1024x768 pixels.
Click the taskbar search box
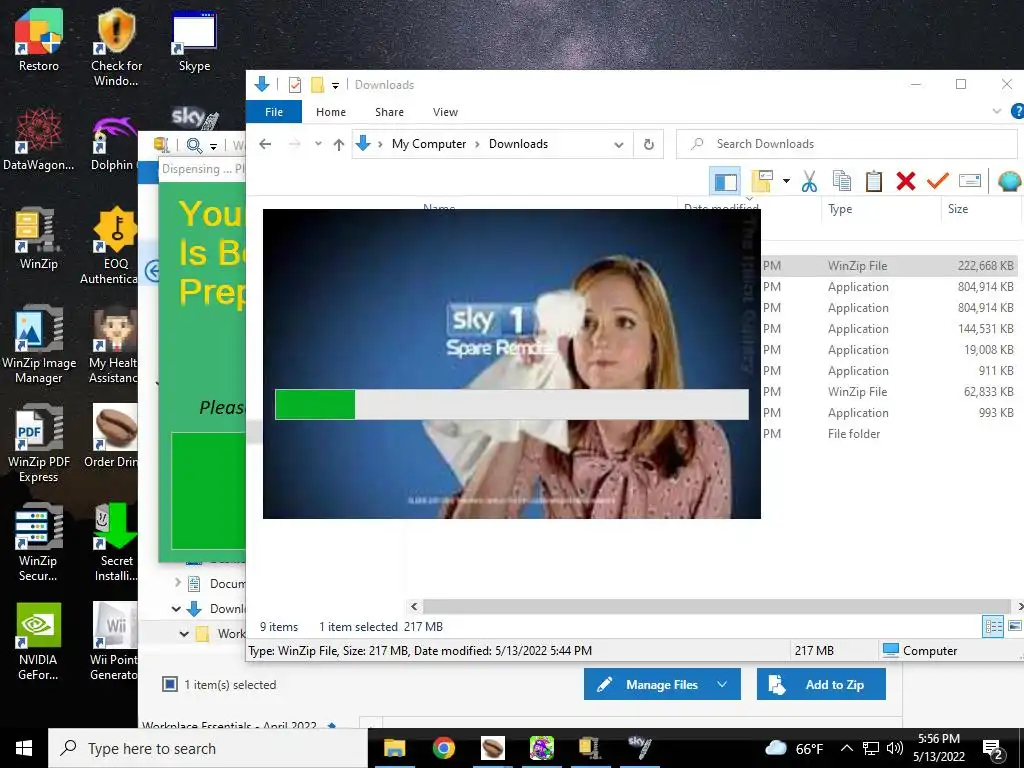coord(208,748)
